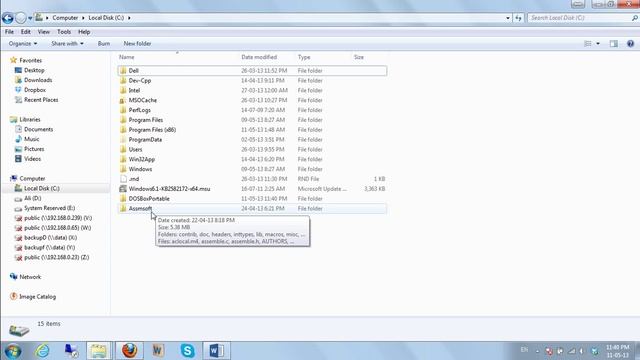Select the Dell folder icon

point(123,71)
